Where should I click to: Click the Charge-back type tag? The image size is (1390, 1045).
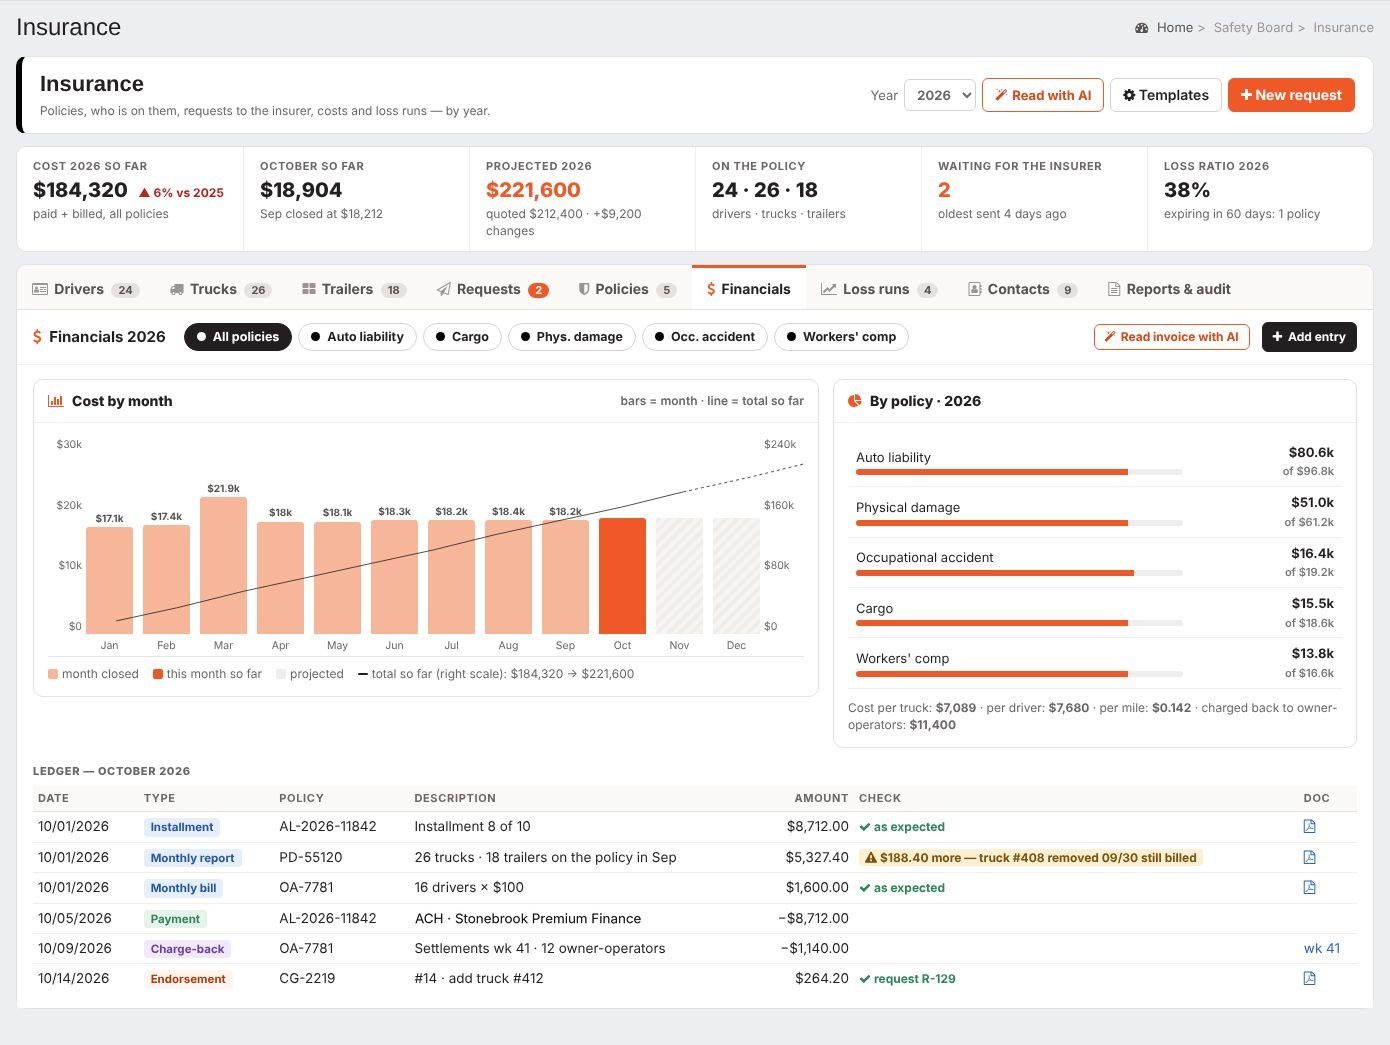(188, 949)
